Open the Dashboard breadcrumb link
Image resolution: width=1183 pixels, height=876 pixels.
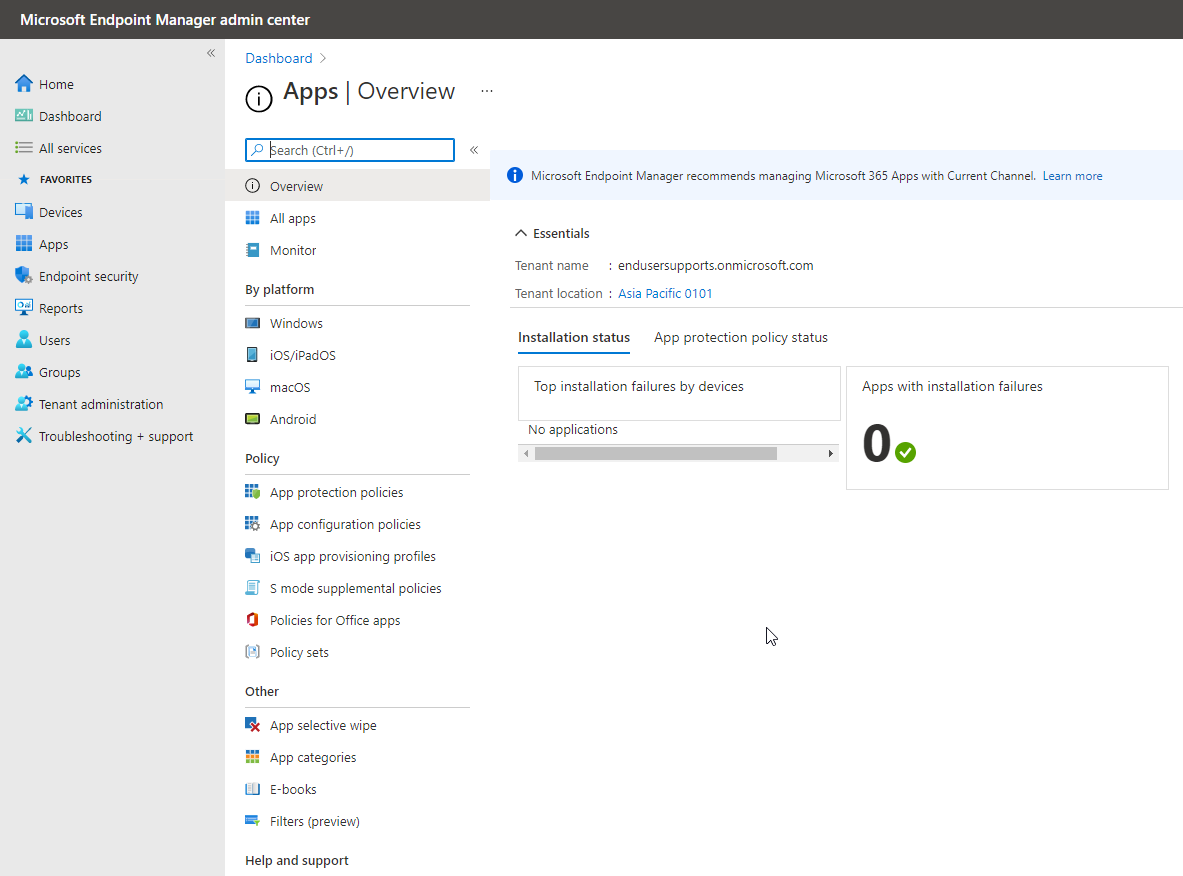(278, 58)
